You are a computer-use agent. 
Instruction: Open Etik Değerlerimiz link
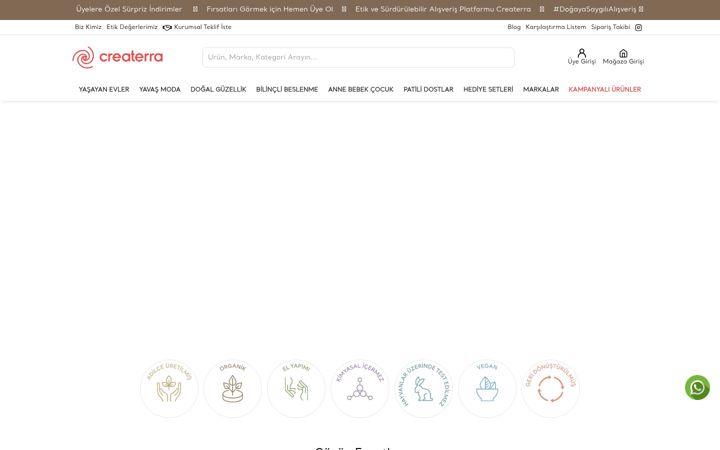[x=132, y=27]
